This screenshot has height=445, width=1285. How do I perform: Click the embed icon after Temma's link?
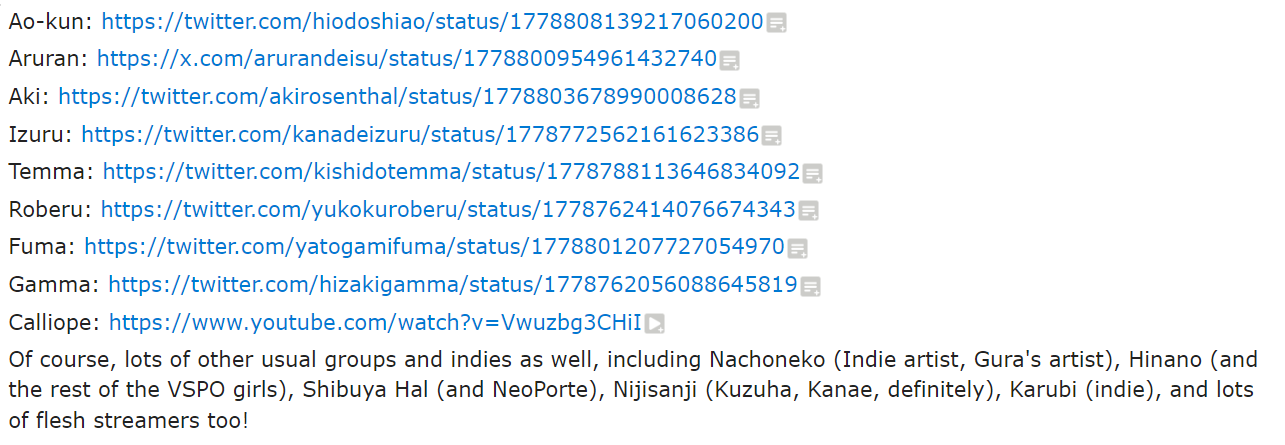click(813, 174)
